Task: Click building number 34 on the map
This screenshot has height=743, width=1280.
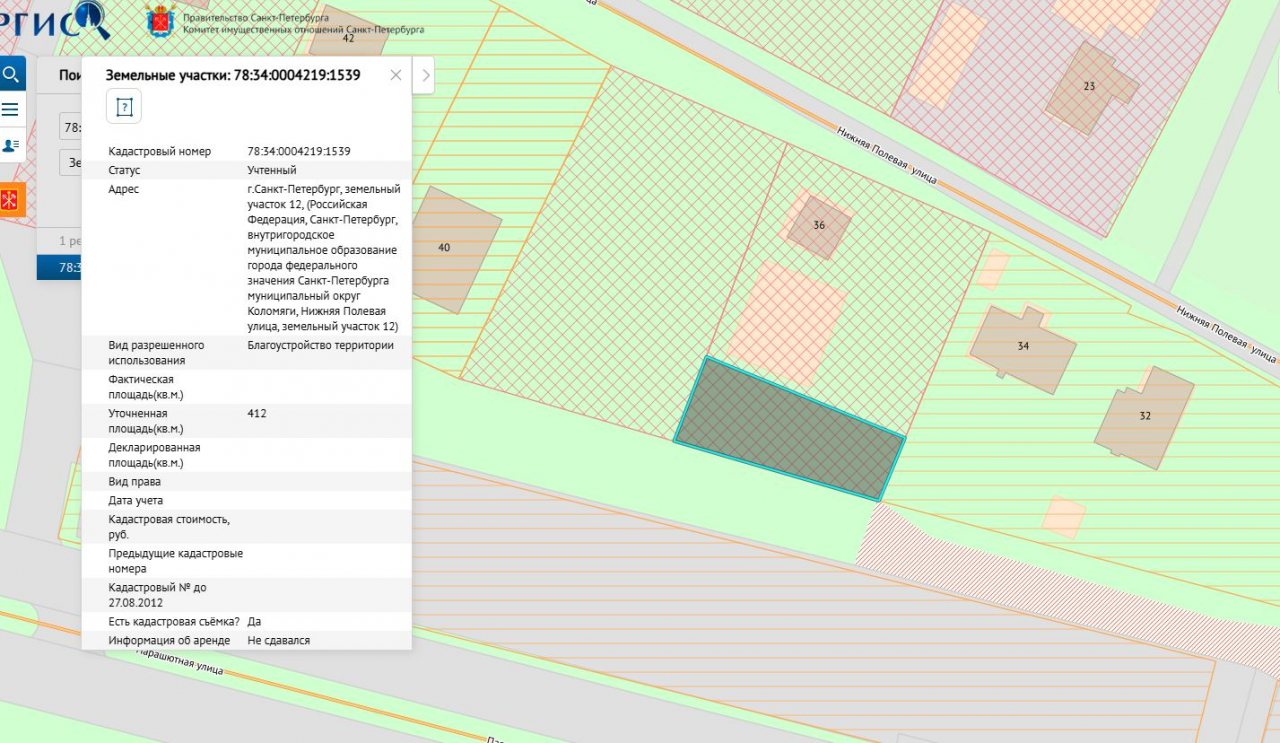Action: 1022,345
